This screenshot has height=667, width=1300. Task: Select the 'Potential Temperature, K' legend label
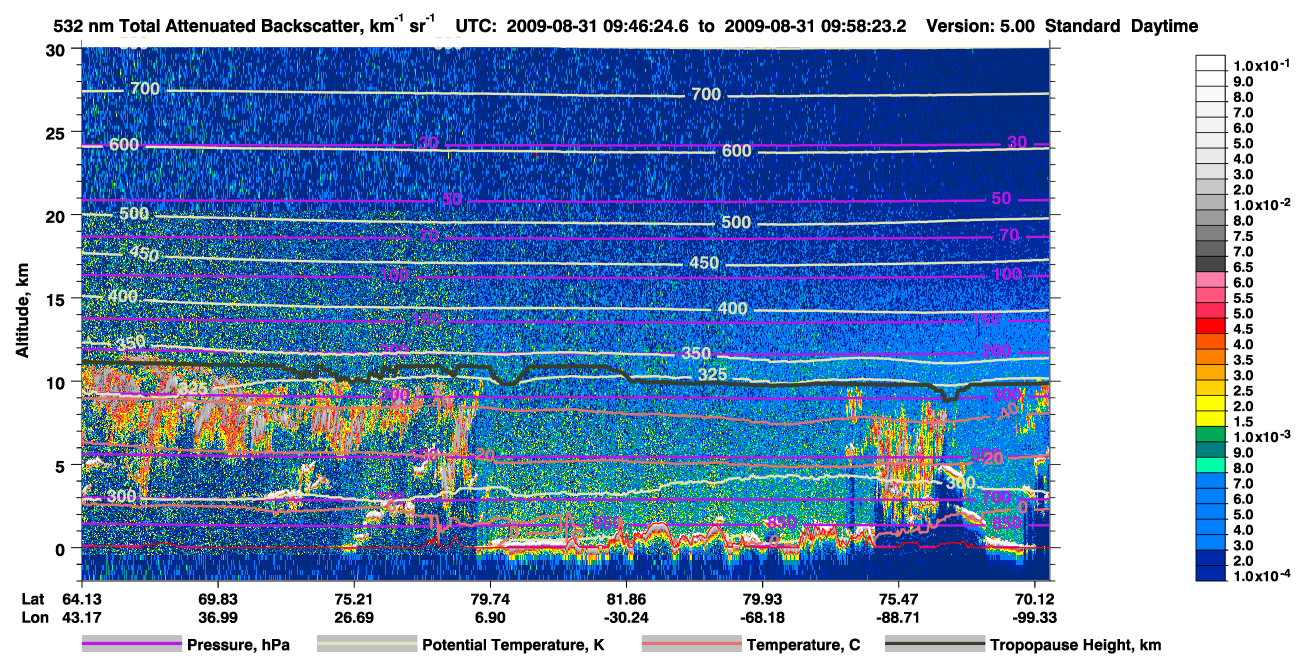513,646
